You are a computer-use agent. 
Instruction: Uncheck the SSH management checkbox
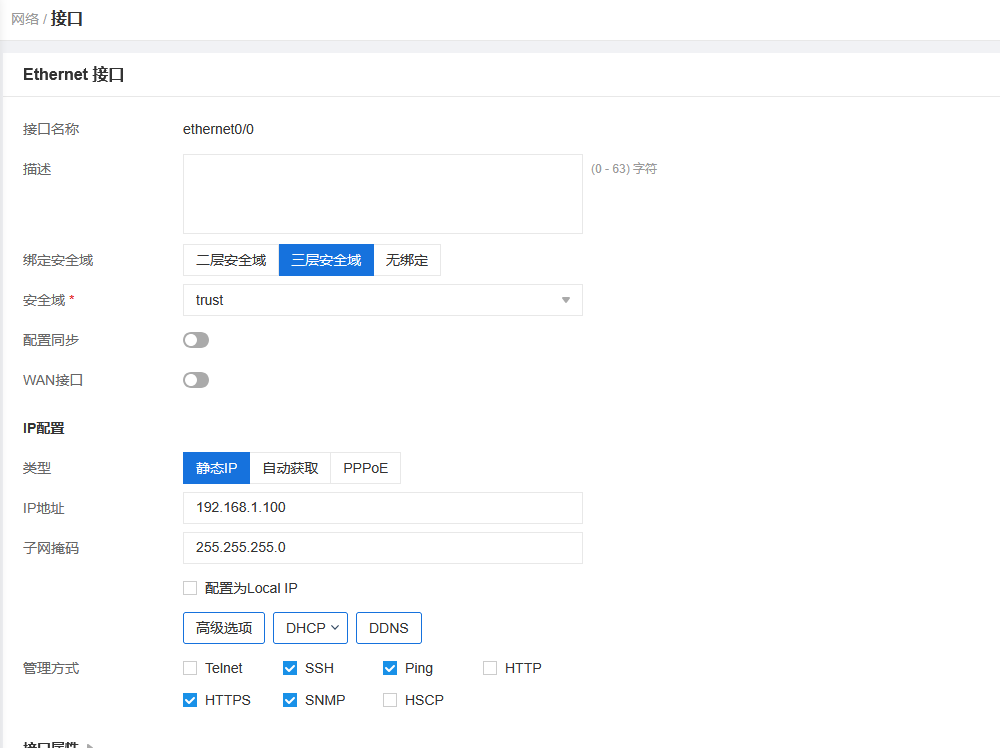click(x=290, y=668)
